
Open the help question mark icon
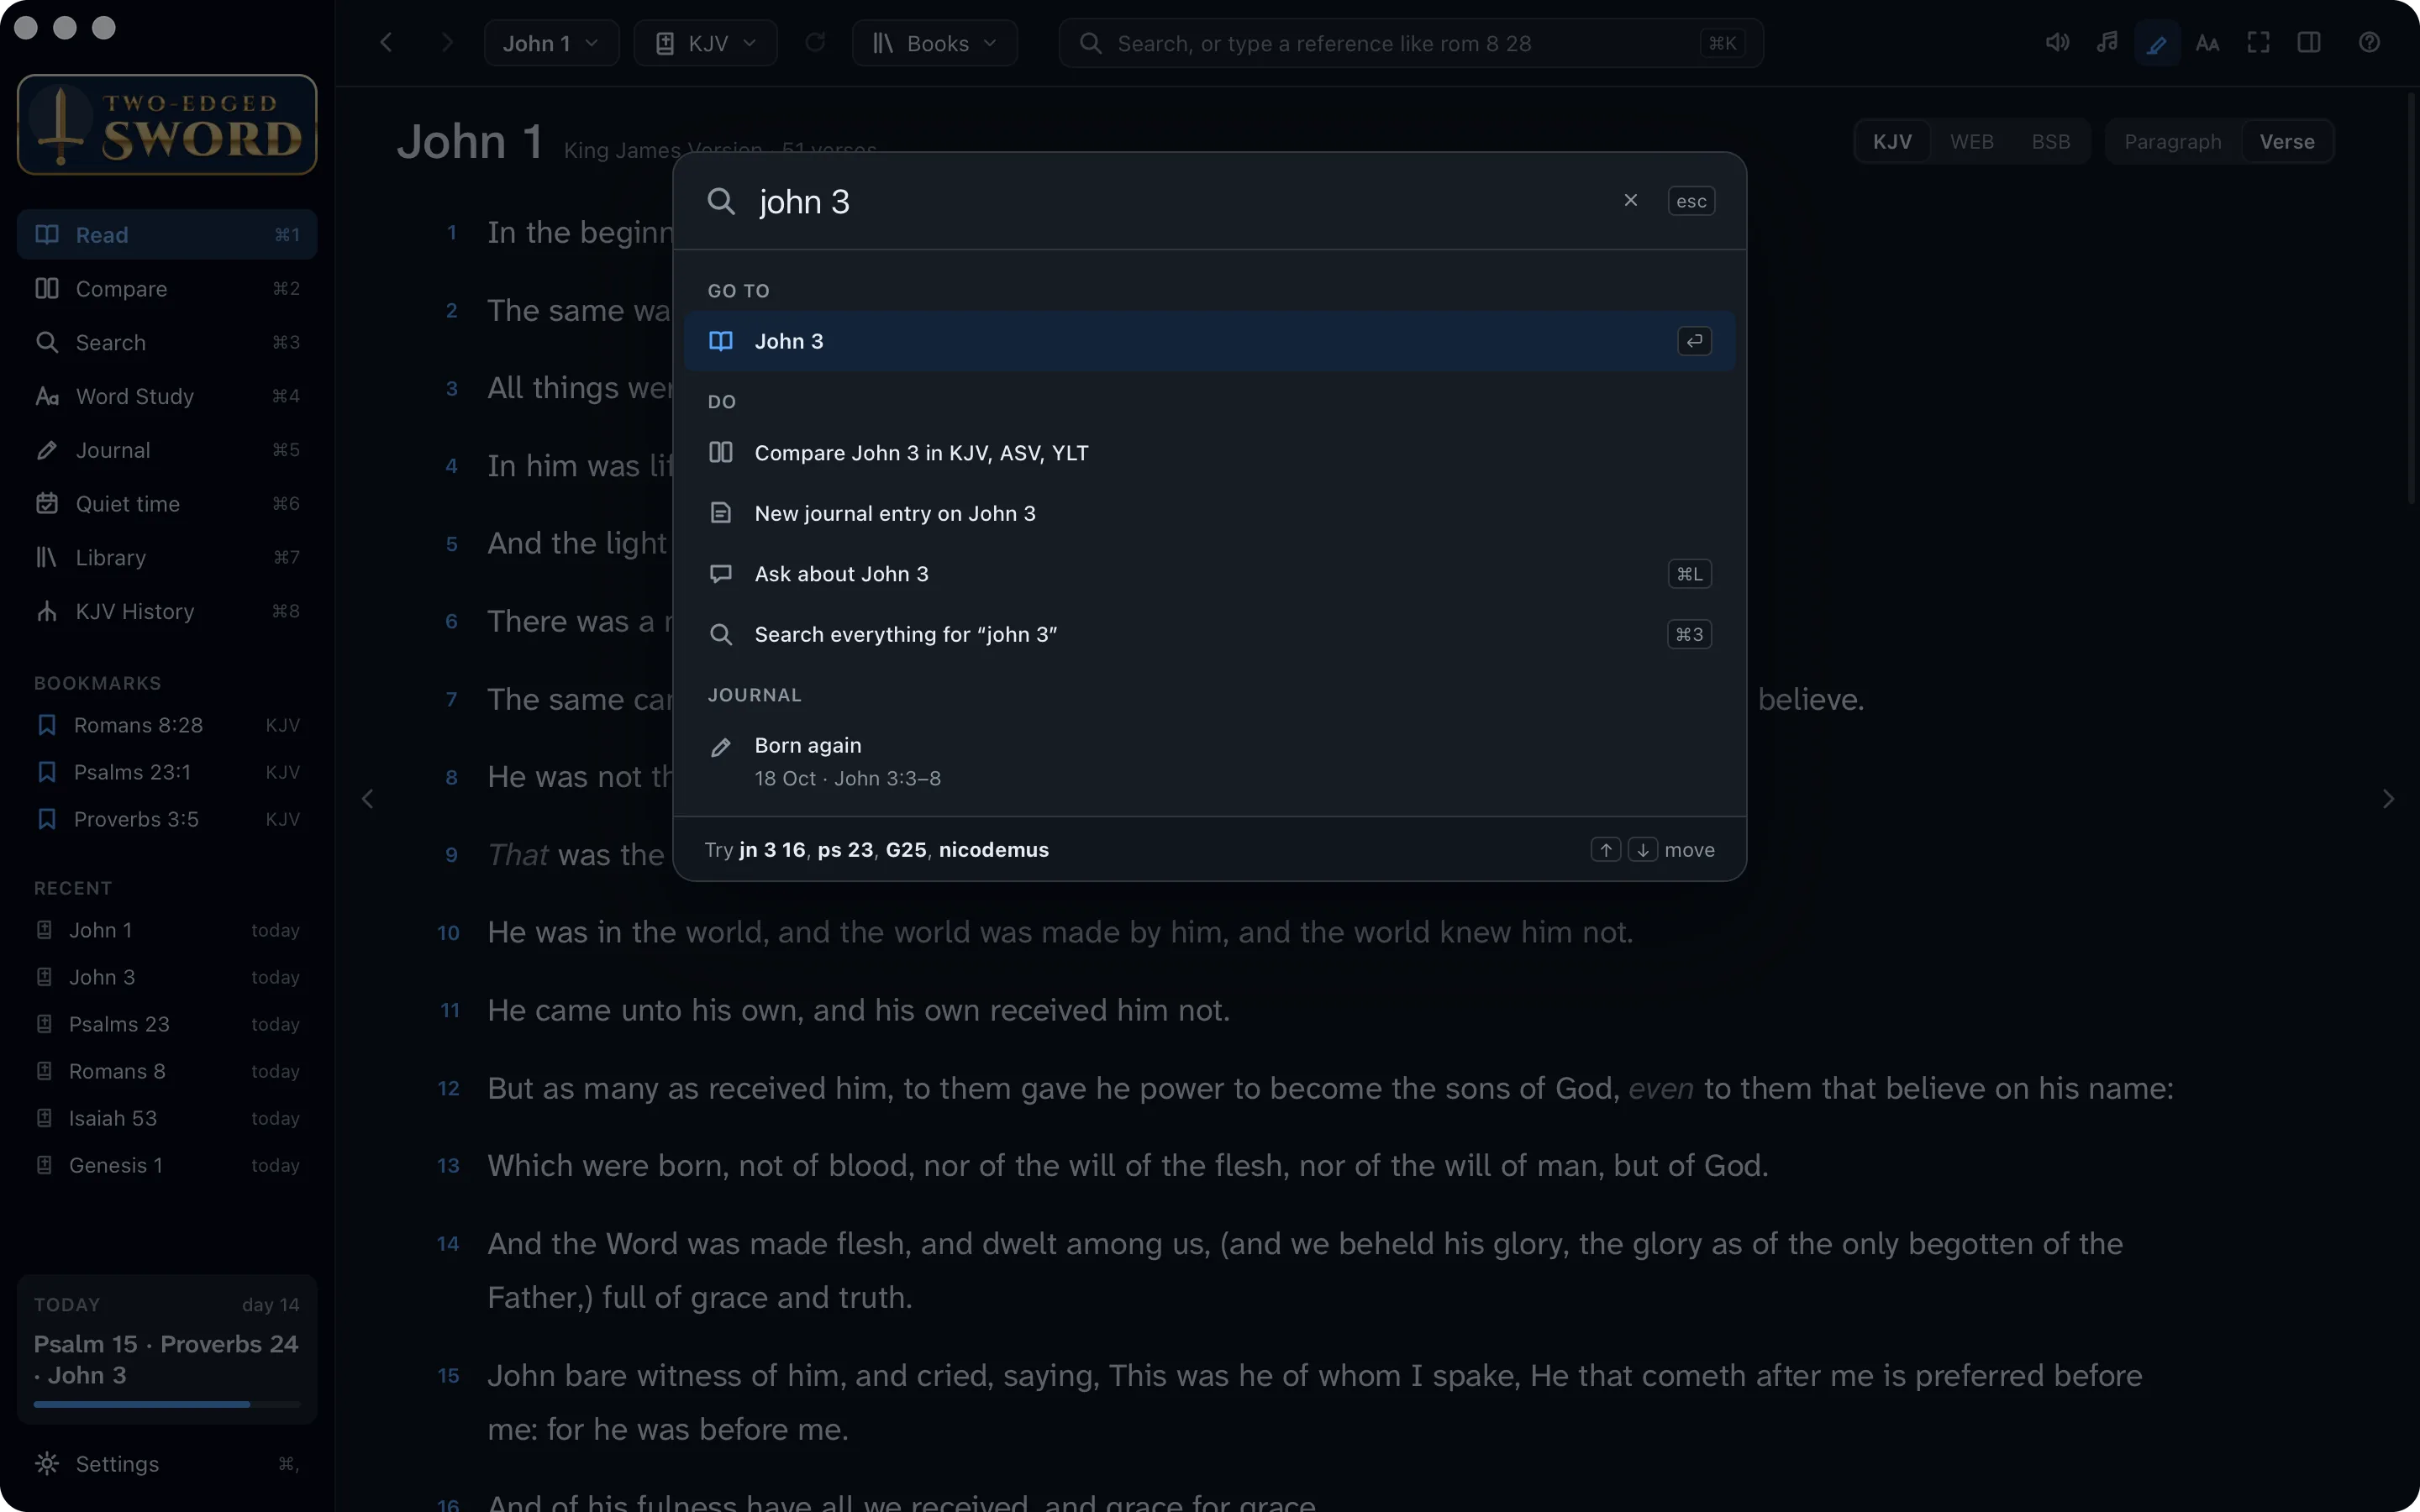point(2369,43)
